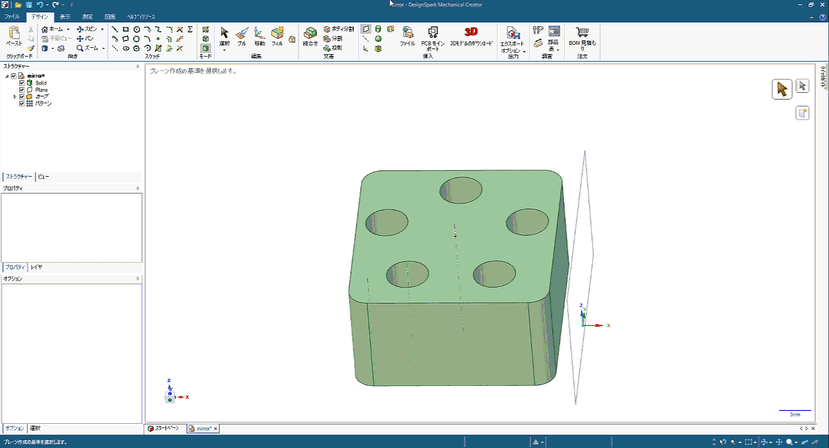Click the large selection arrow in viewport
The image size is (829, 448).
click(x=781, y=89)
